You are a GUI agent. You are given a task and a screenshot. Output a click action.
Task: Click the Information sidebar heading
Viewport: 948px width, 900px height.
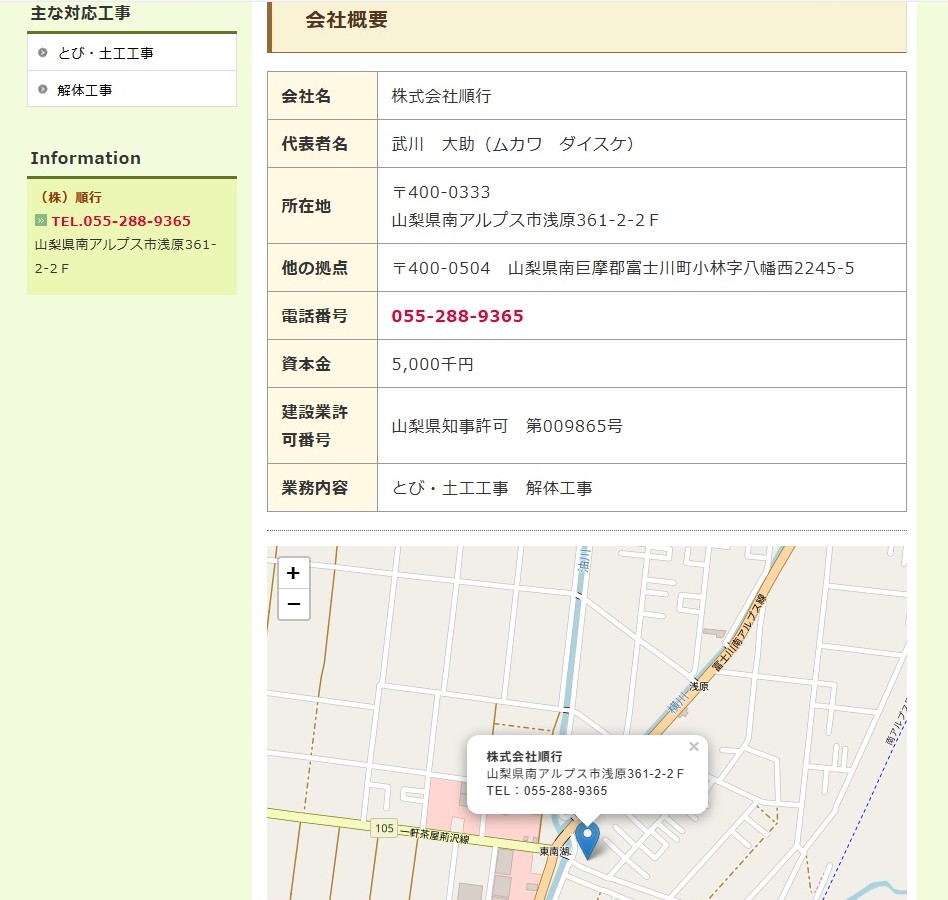(x=86, y=158)
